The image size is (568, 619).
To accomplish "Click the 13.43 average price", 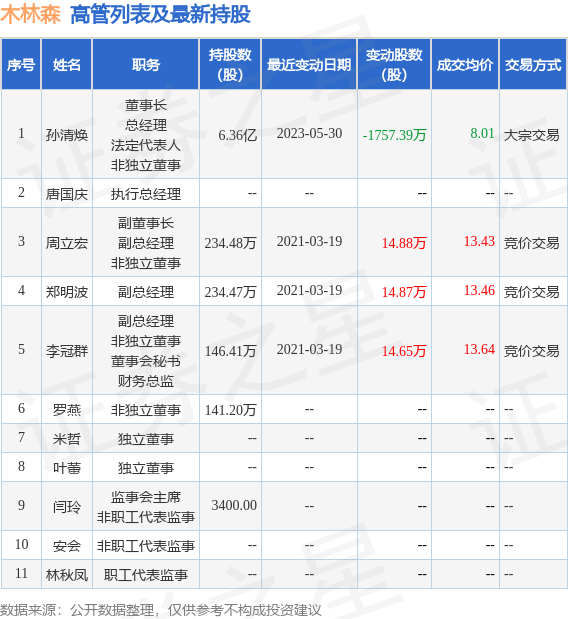I will pyautogui.click(x=479, y=241).
